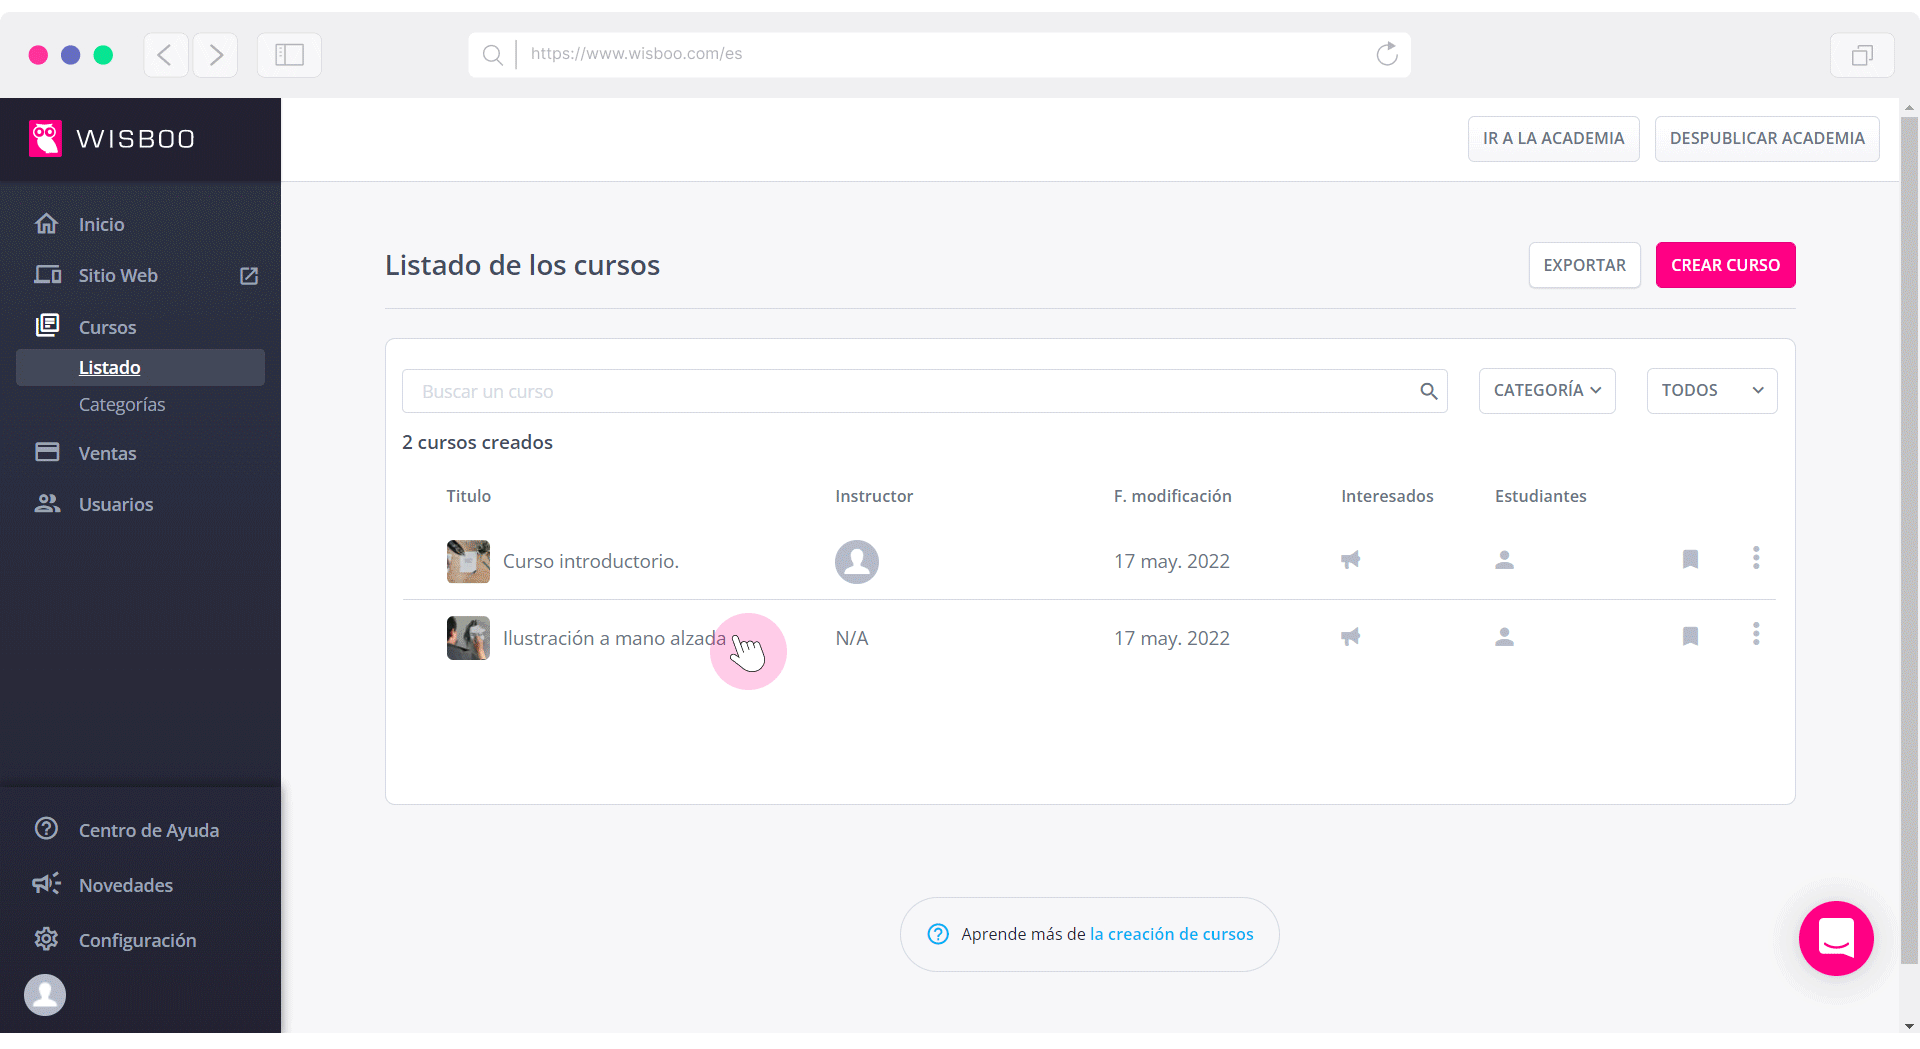Click the Interesados column header
The height and width of the screenshot is (1049, 1920).
pos(1387,496)
